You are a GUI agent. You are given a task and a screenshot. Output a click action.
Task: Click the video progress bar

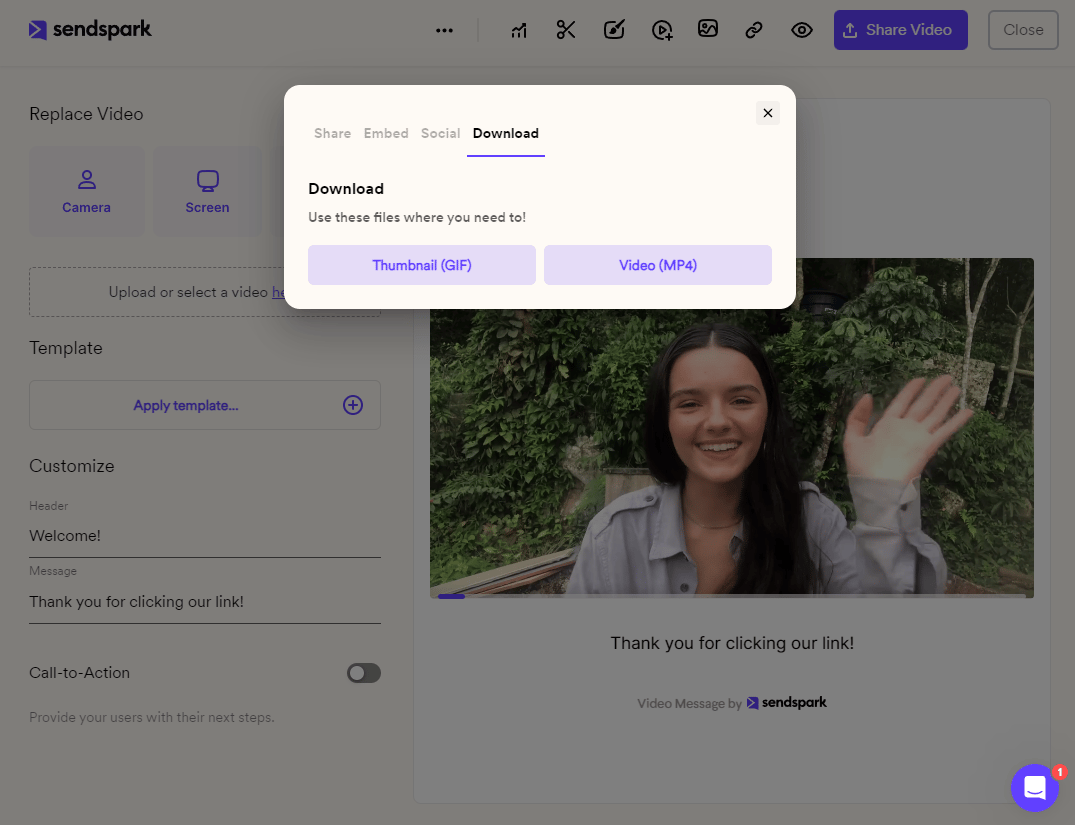[x=732, y=596]
